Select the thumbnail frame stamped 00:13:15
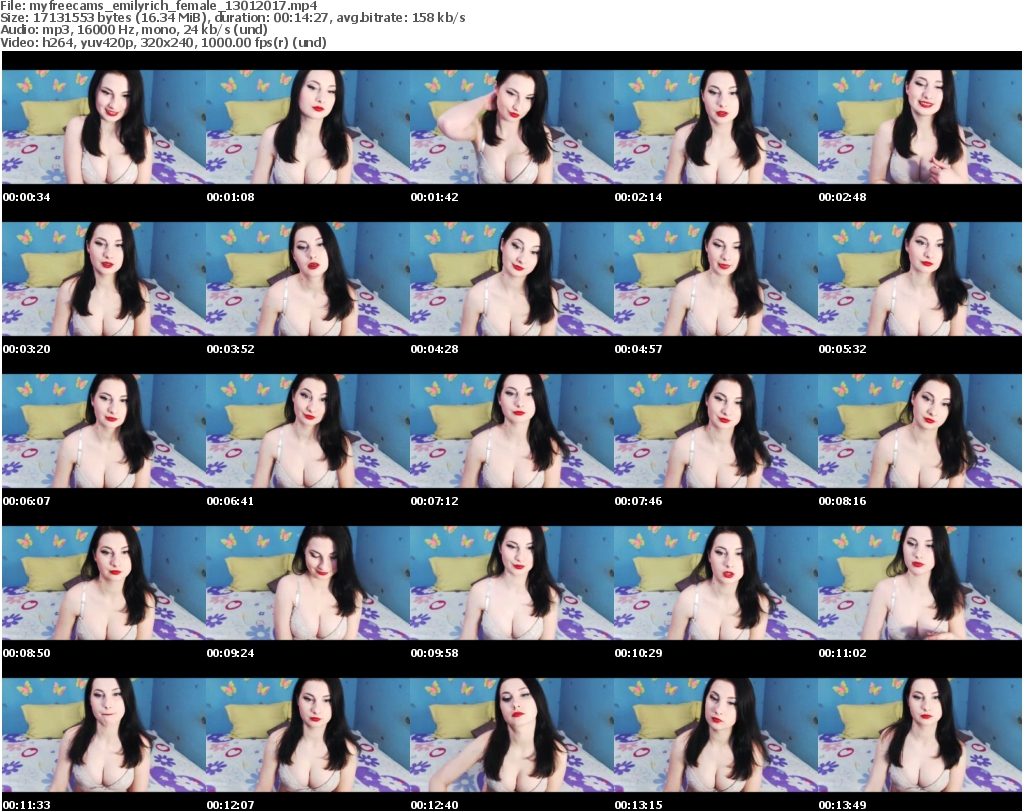Viewport: 1024px width, 811px height. 716,735
